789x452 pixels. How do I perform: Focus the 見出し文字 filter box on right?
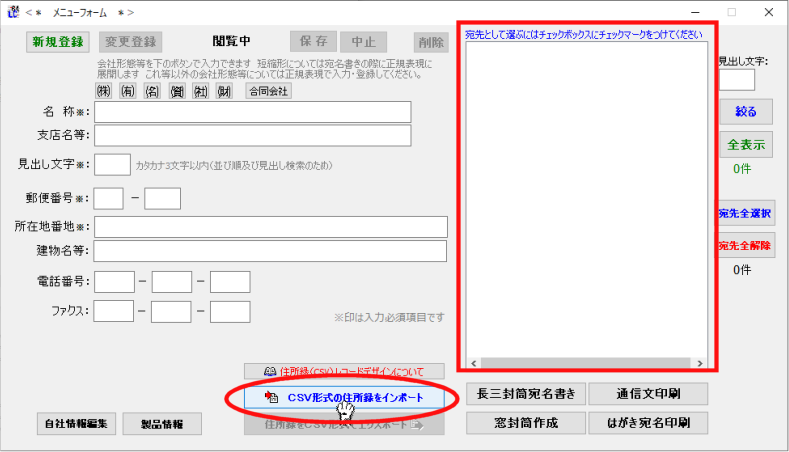737,80
